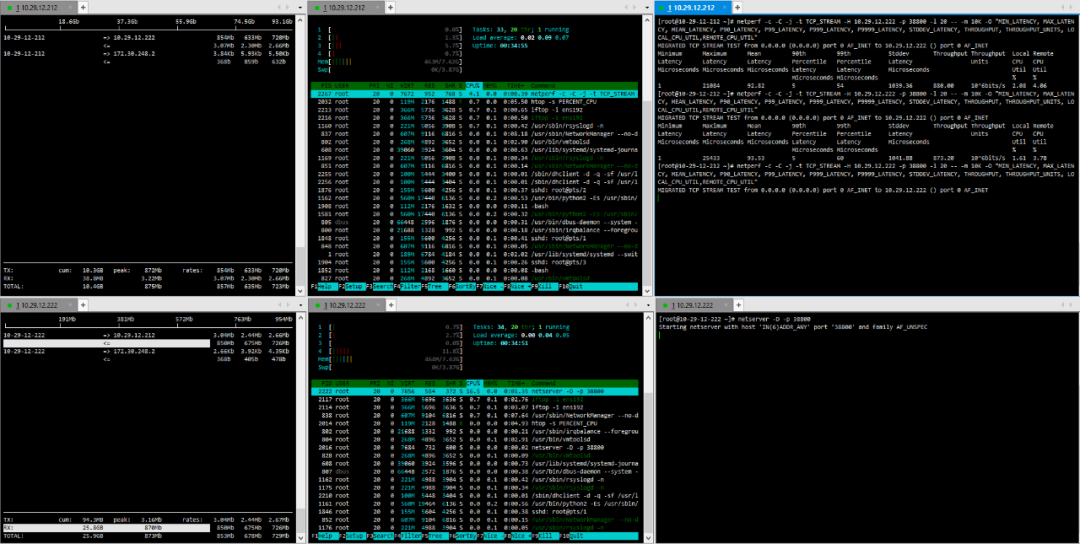Click F1 Help in htop on 10.29.12.212
The image size is (1080, 544).
[x=324, y=286]
